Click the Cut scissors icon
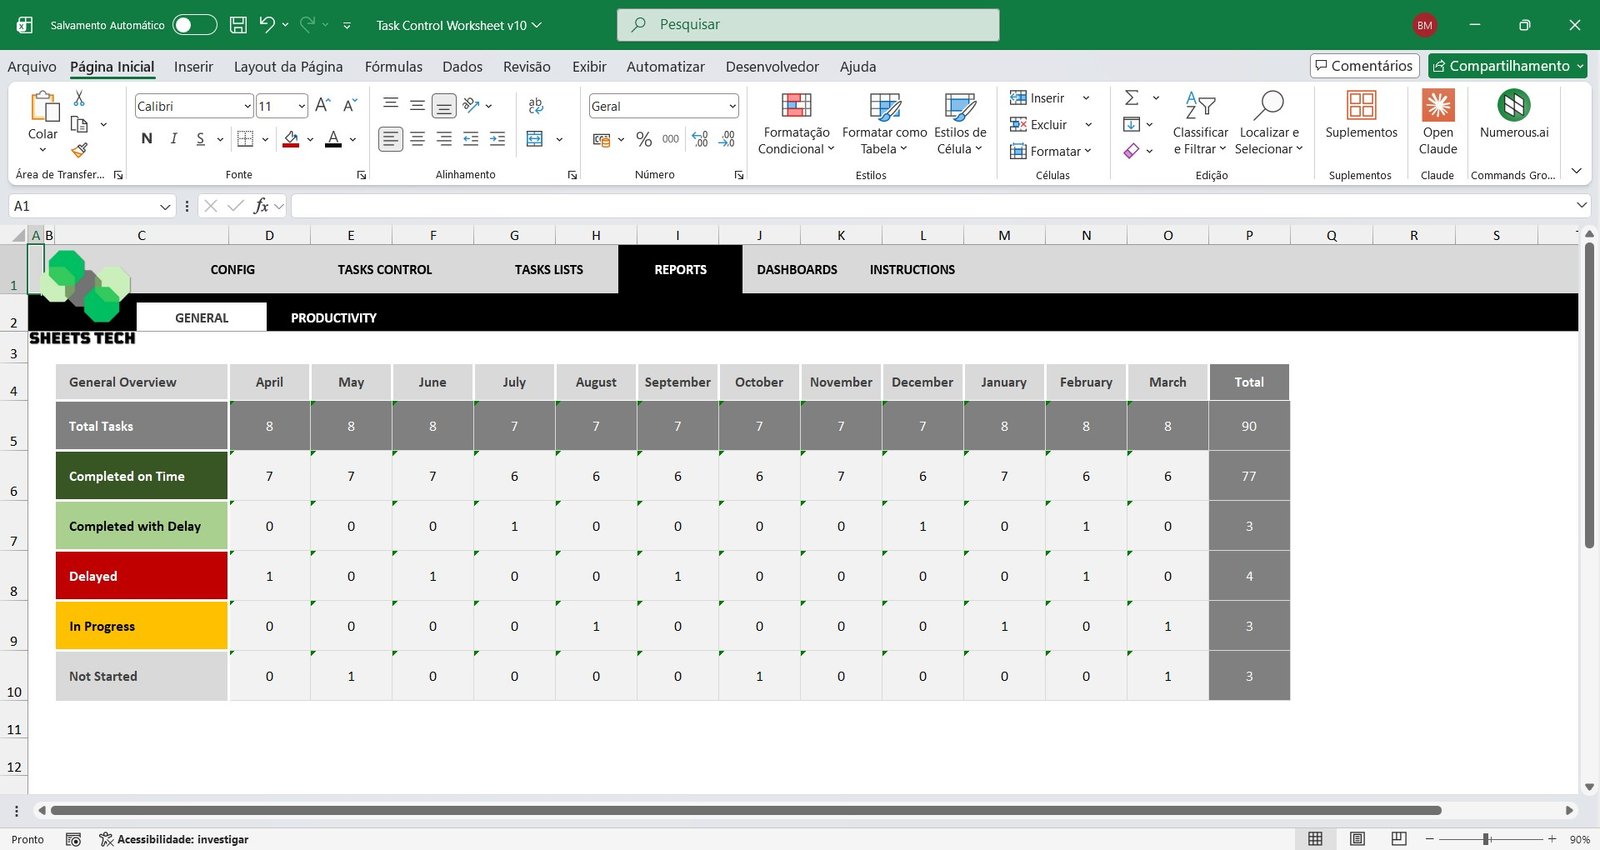This screenshot has height=850, width=1600. (79, 98)
